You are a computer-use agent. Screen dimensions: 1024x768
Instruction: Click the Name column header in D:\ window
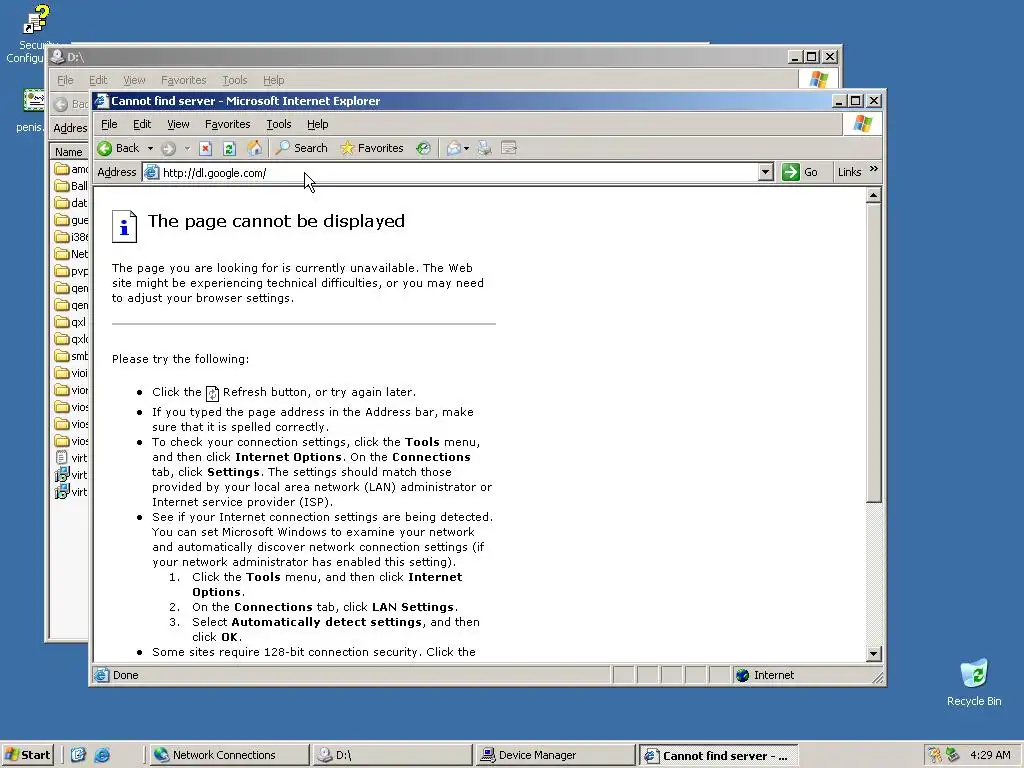click(69, 152)
